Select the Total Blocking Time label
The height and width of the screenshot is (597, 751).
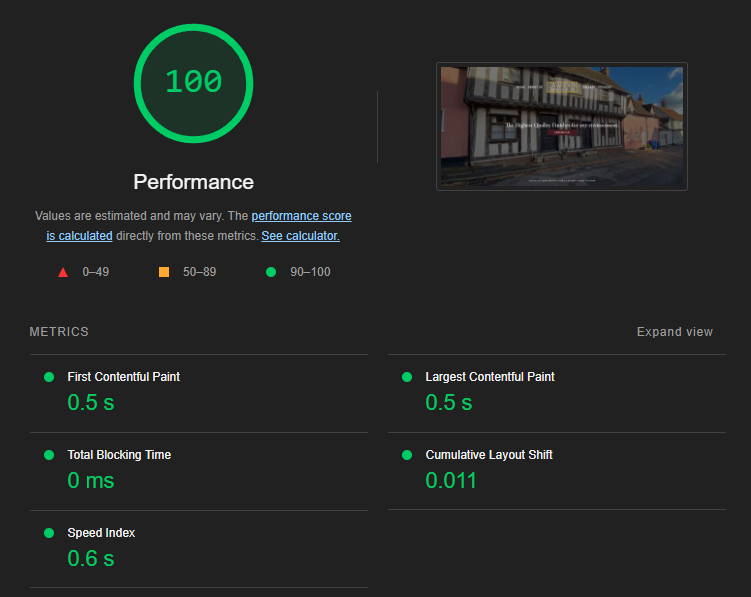(119, 455)
